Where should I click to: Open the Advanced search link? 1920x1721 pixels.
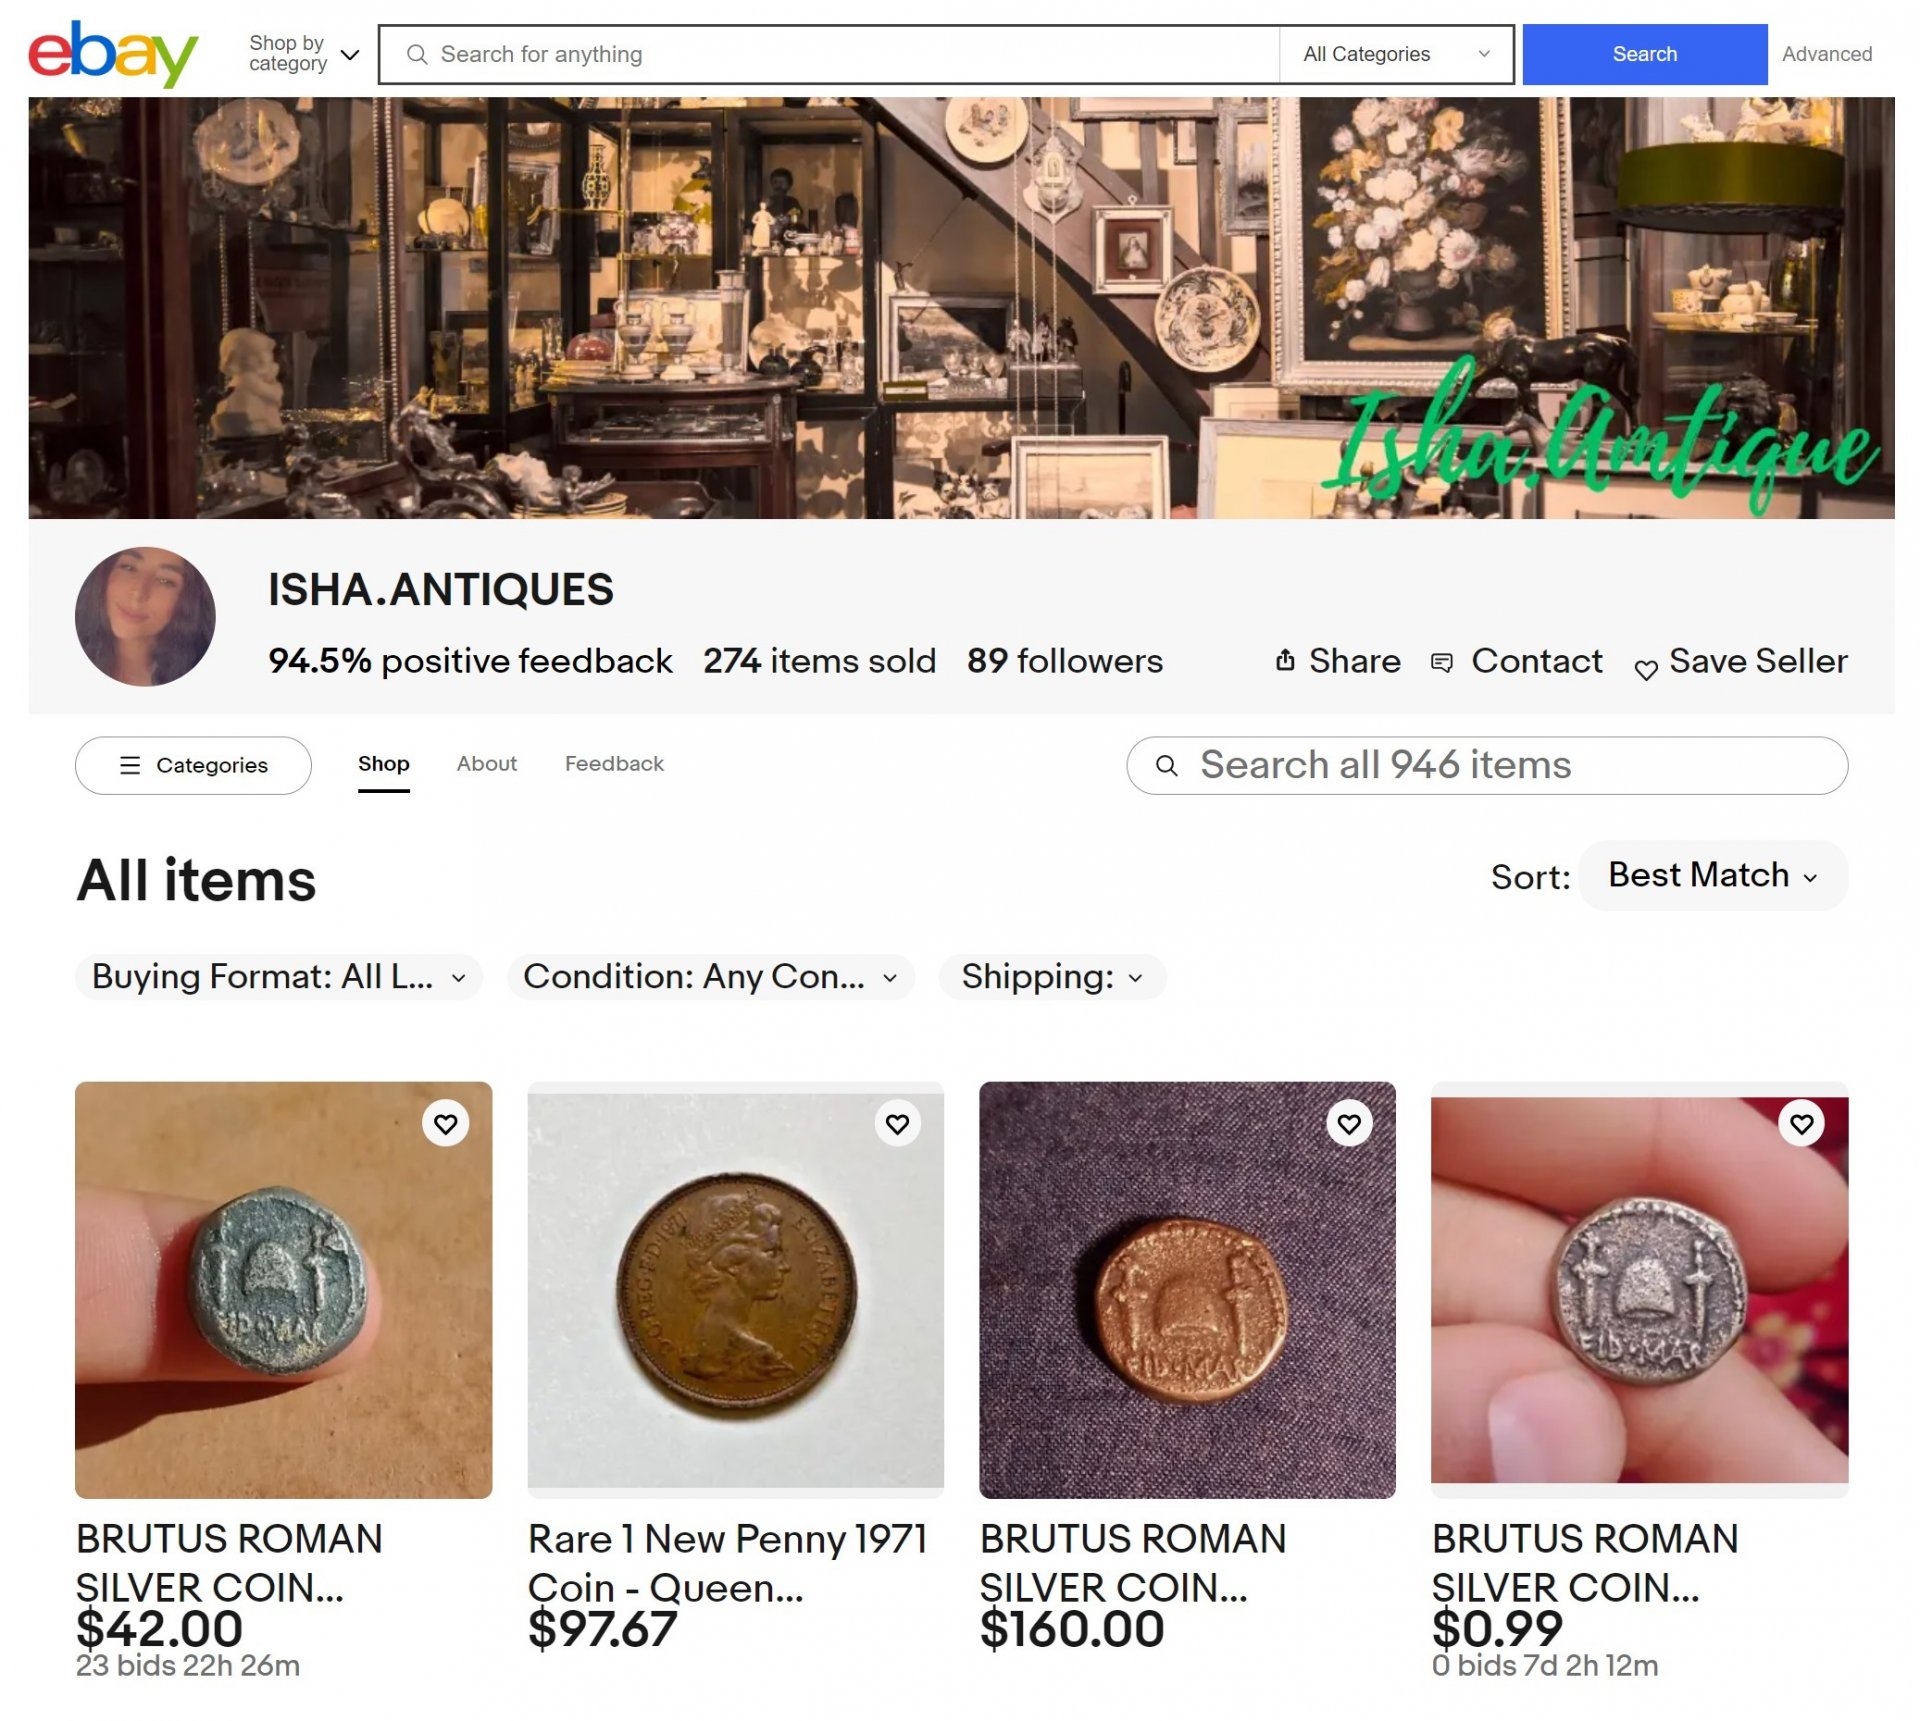[x=1826, y=54]
